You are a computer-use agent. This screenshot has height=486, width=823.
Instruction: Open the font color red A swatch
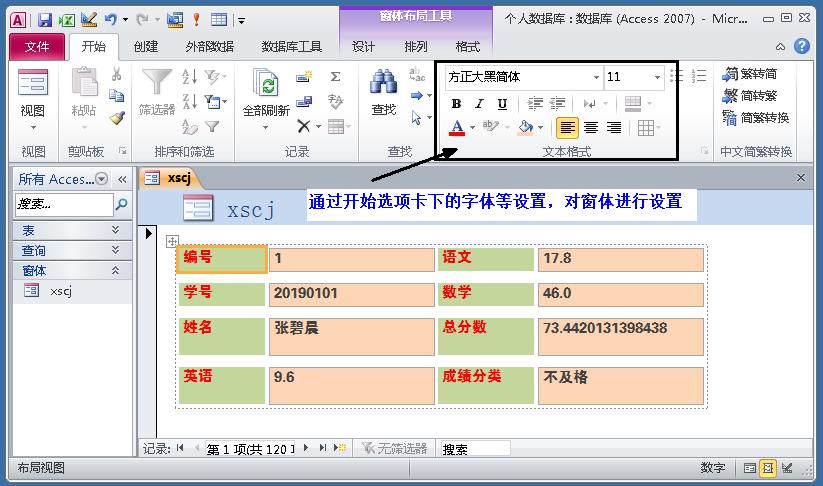(457, 128)
